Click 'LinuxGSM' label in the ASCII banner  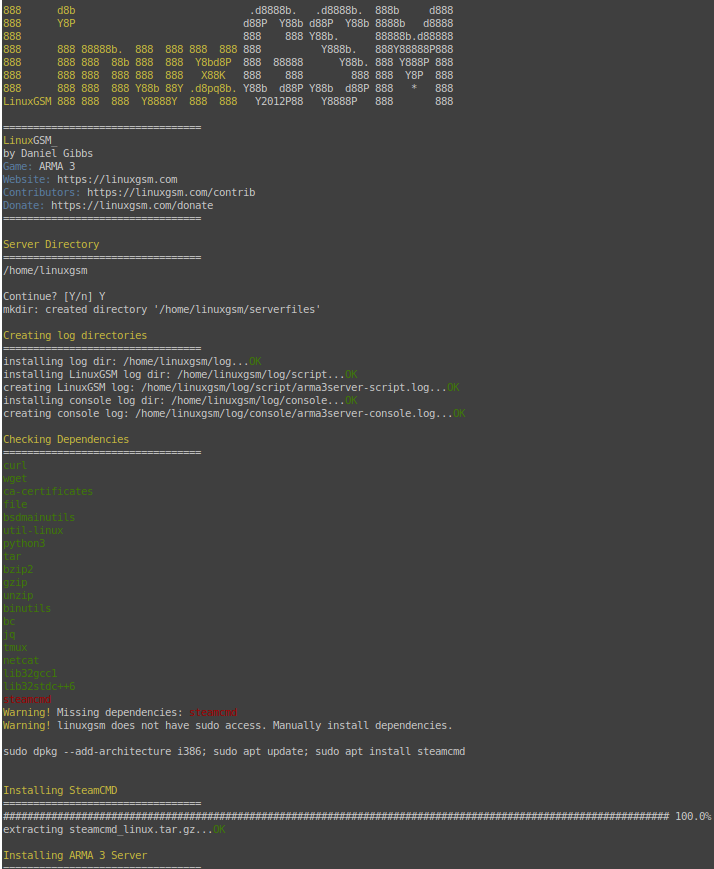[27, 101]
